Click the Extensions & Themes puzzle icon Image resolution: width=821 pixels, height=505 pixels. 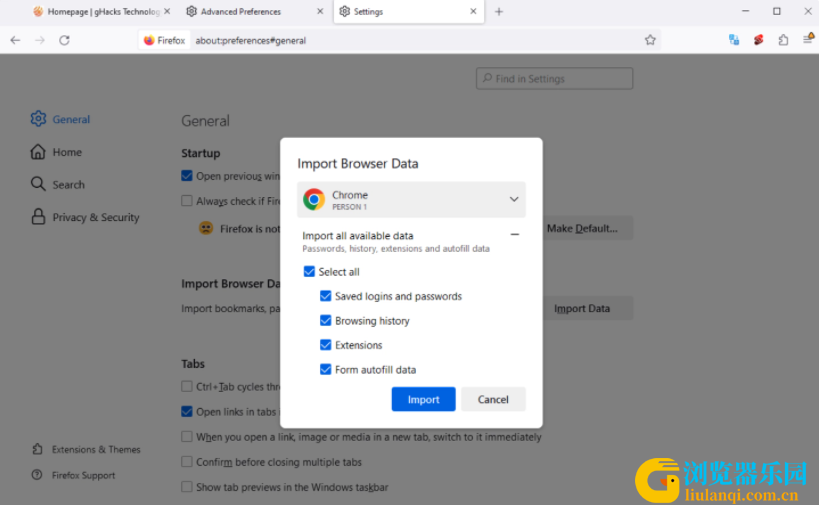[37, 449]
